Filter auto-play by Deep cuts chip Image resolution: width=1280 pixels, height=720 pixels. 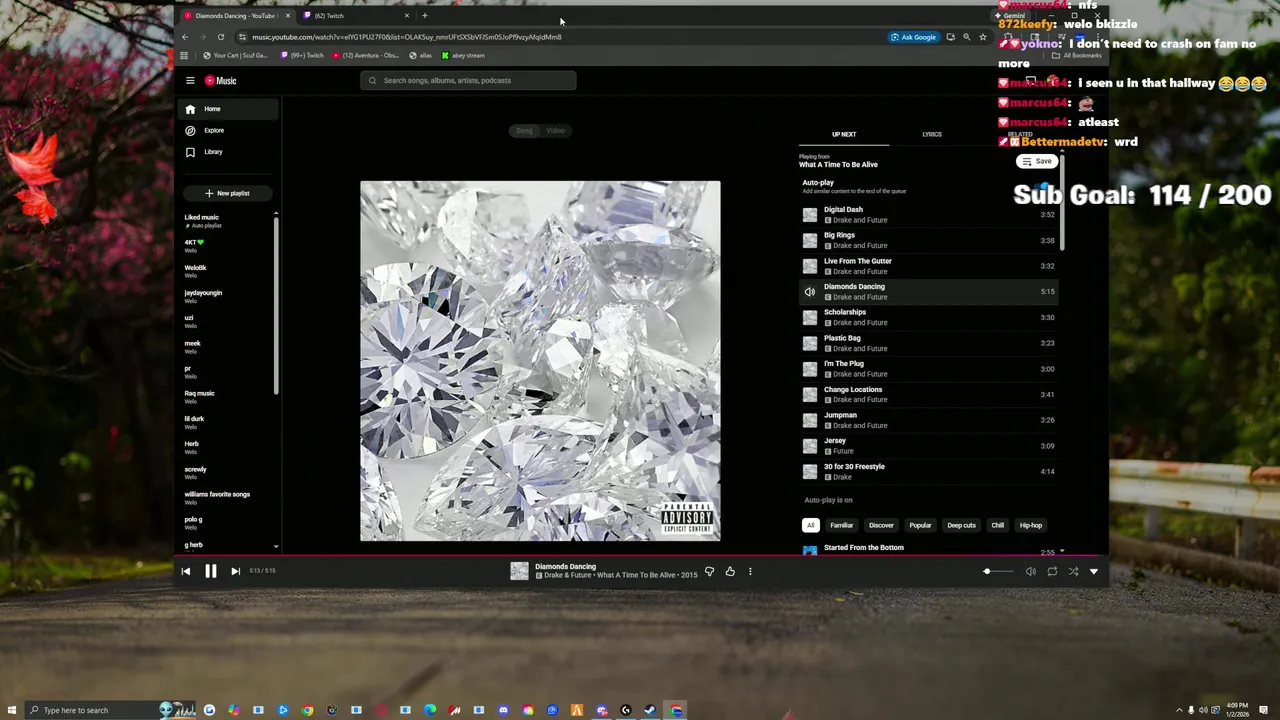pyautogui.click(x=961, y=525)
